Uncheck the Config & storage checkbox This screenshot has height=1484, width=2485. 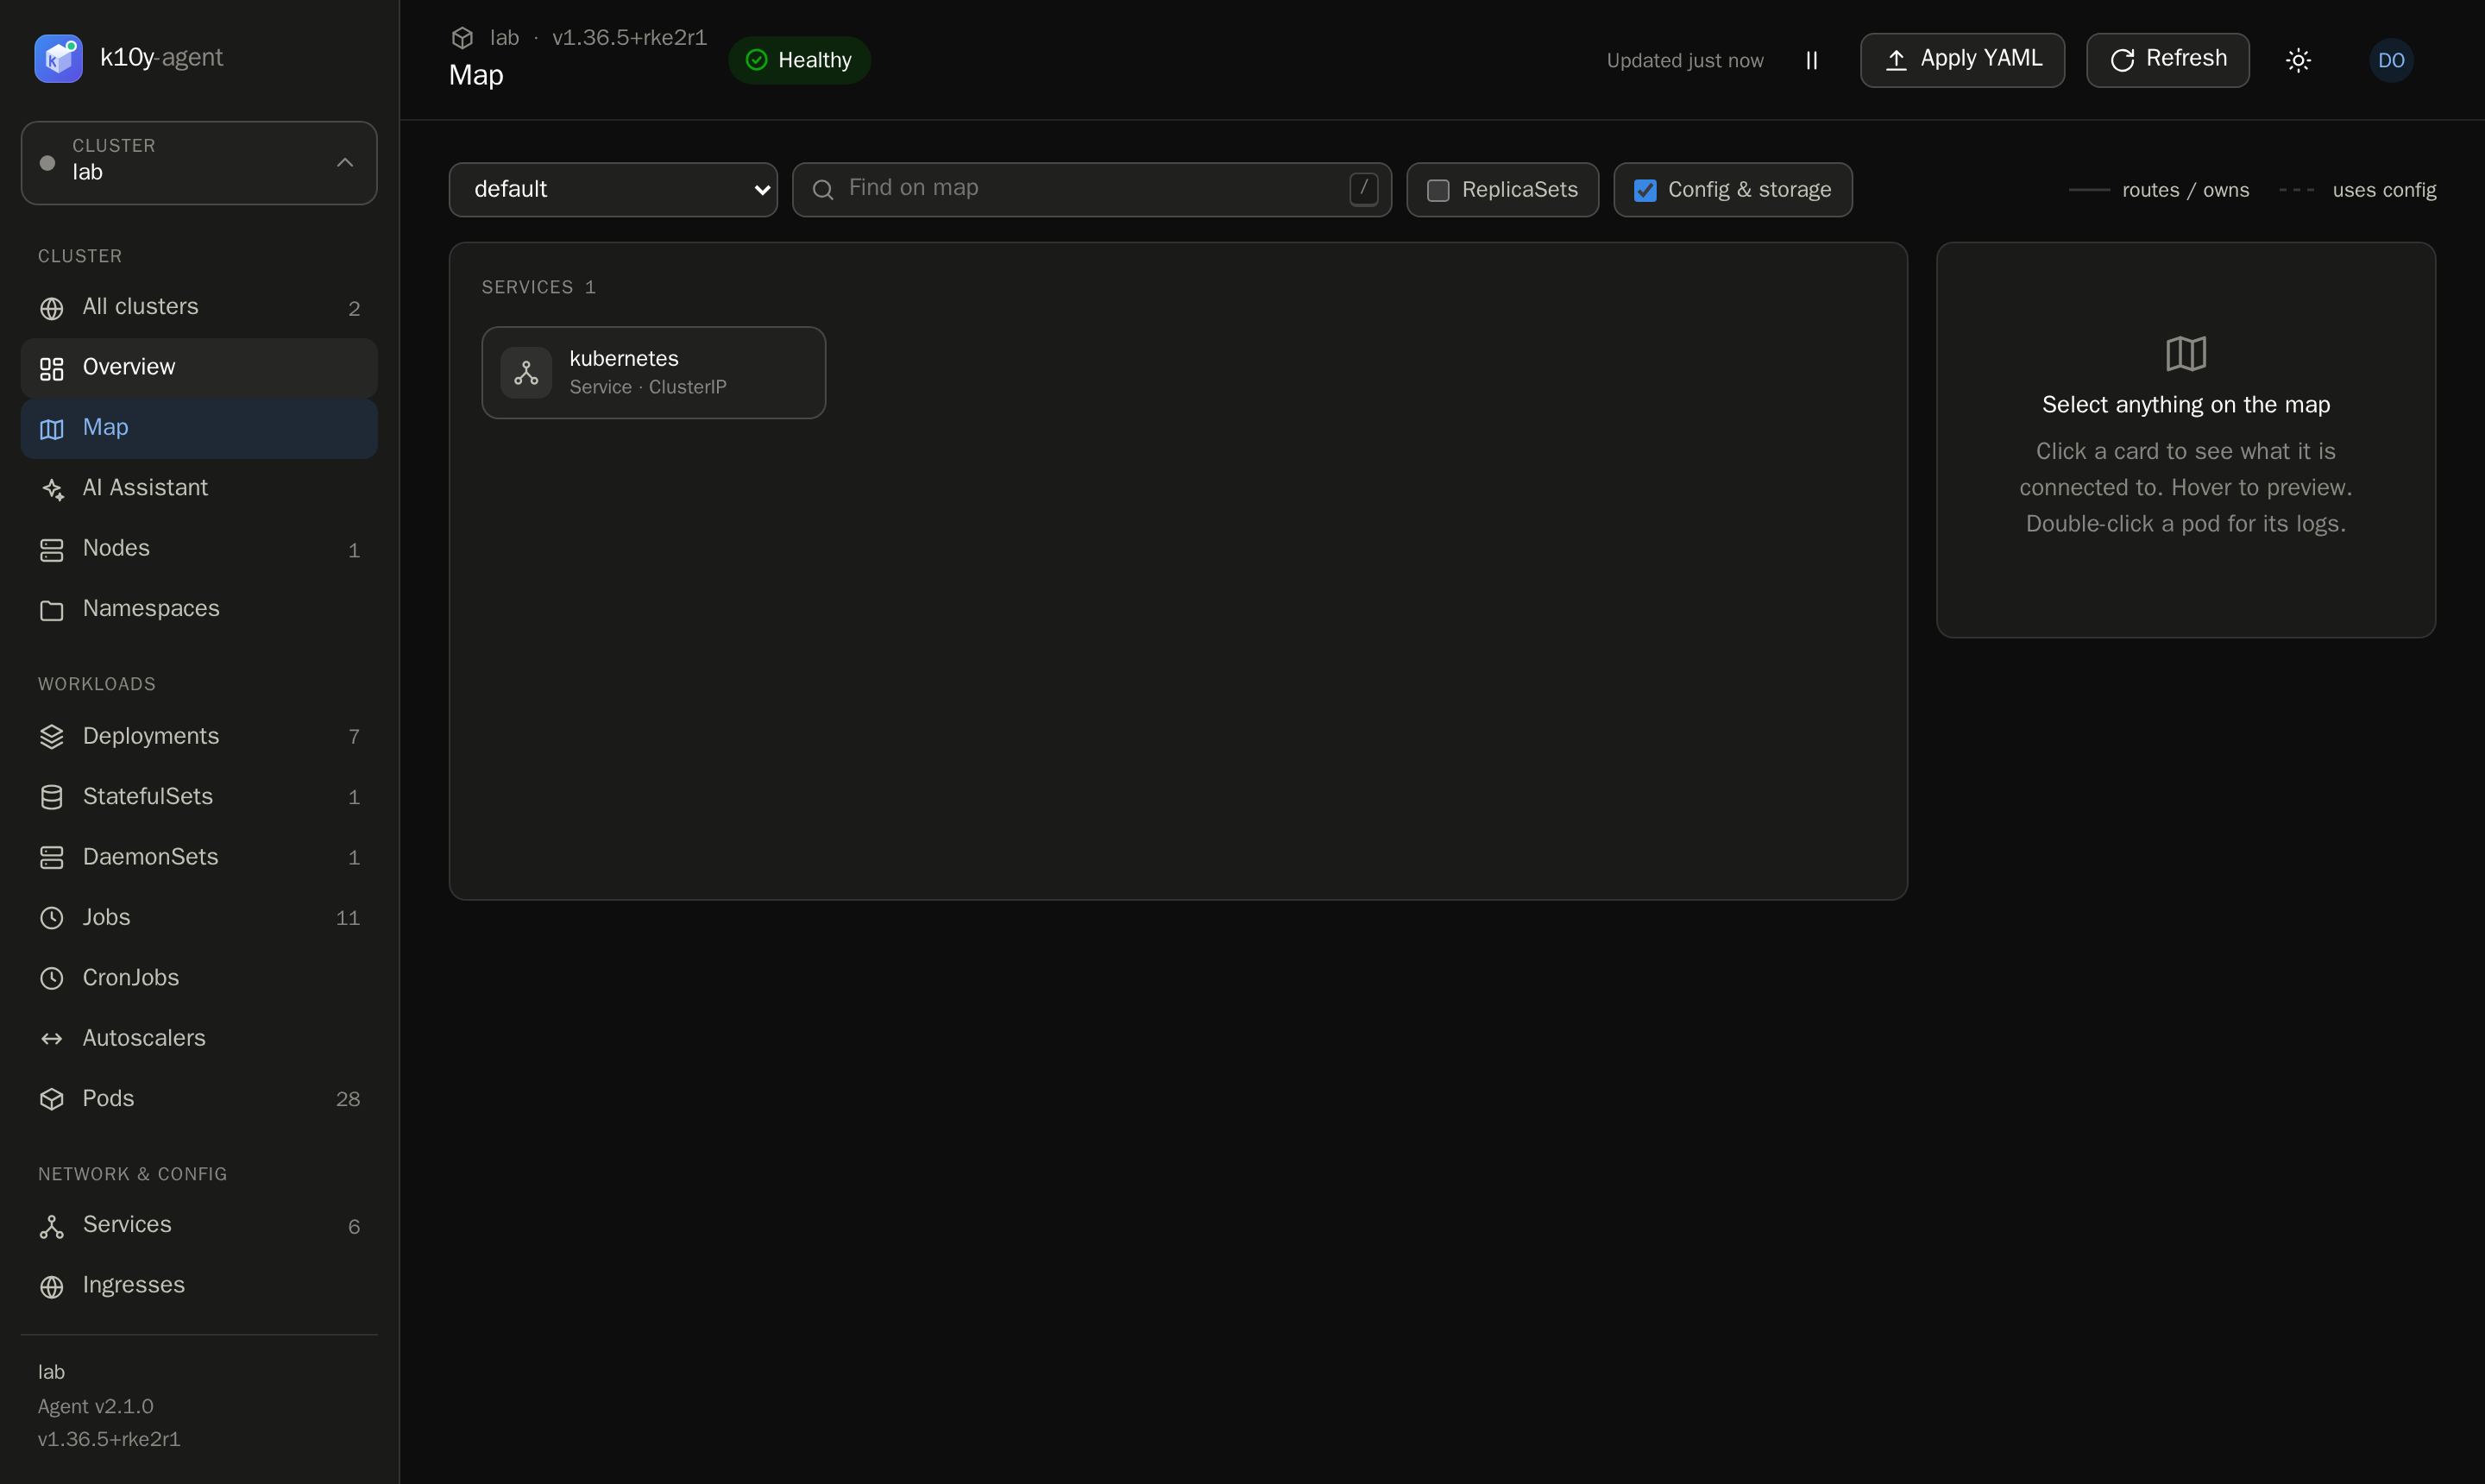[x=1644, y=190]
